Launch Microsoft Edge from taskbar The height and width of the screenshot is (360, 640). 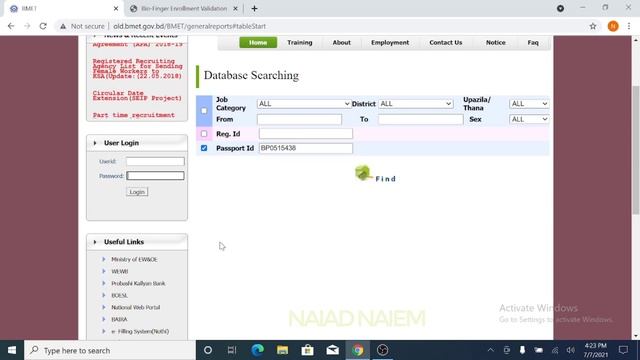[258, 350]
